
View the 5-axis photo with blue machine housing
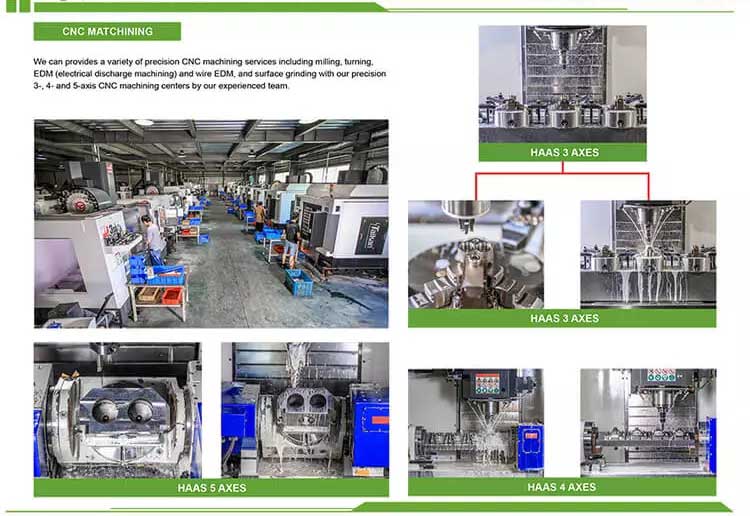[305, 410]
